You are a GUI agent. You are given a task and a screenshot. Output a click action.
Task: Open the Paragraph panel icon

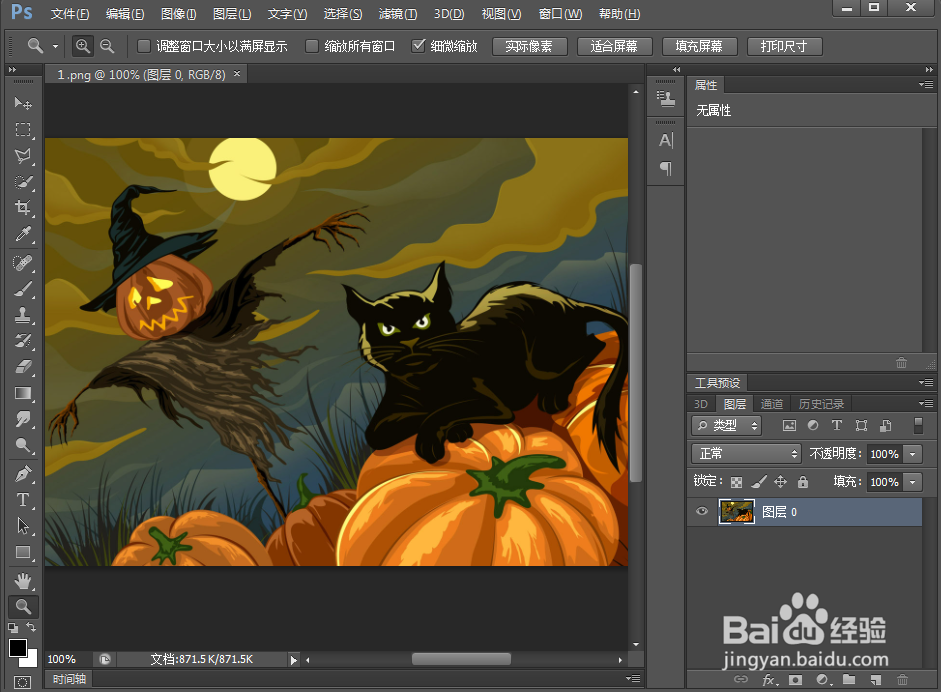point(666,168)
